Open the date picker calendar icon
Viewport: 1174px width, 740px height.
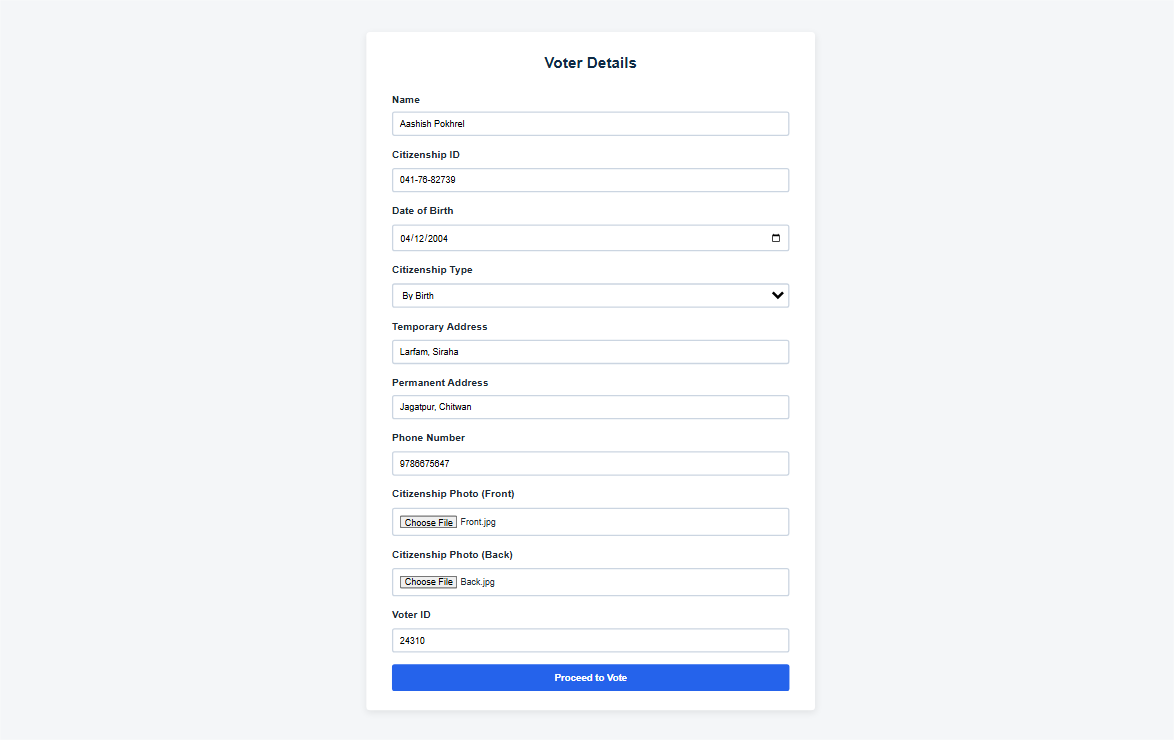777,238
